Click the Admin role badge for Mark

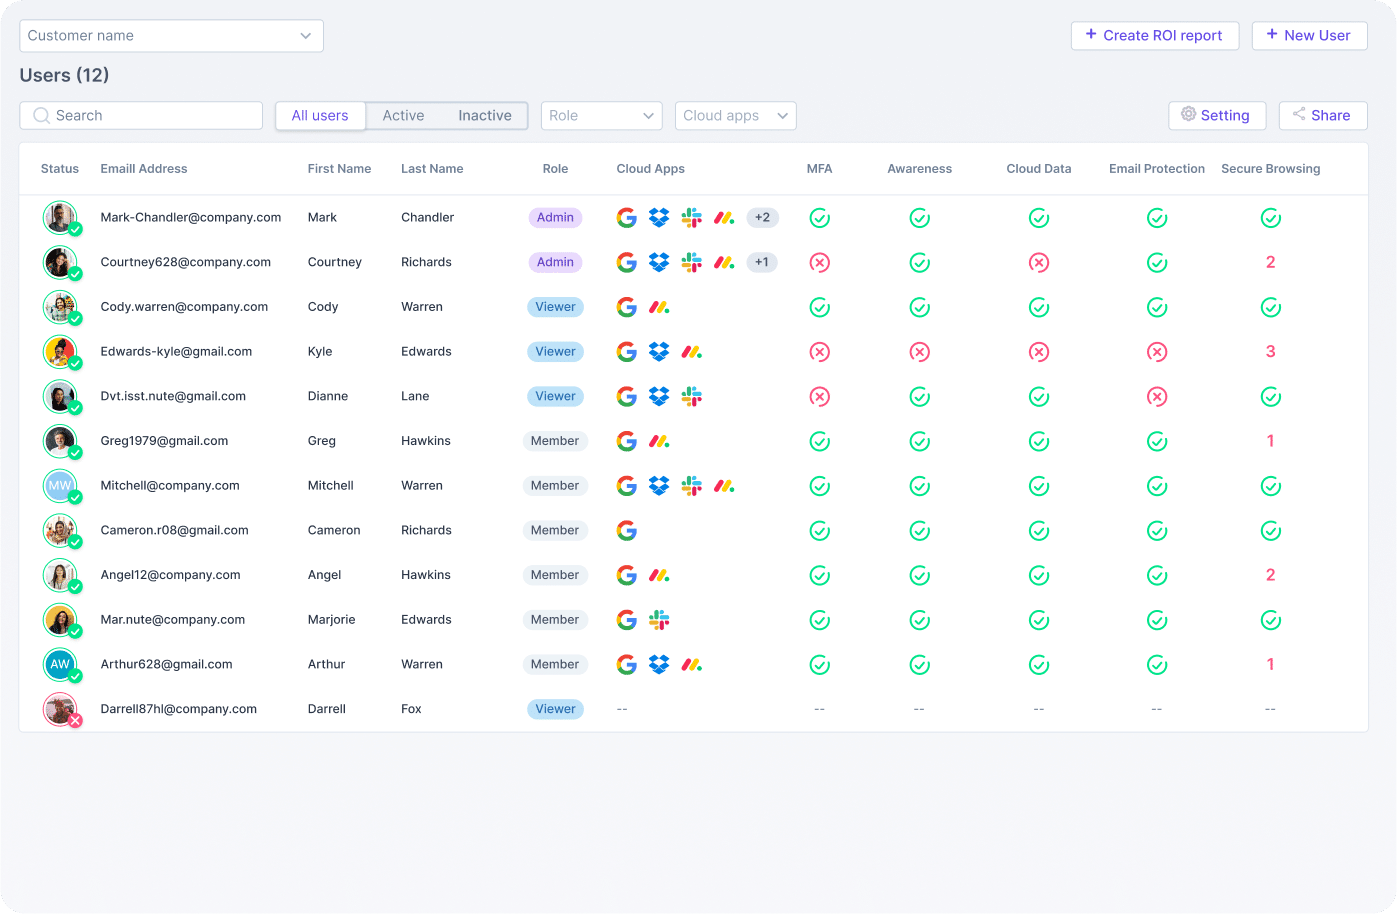555,217
